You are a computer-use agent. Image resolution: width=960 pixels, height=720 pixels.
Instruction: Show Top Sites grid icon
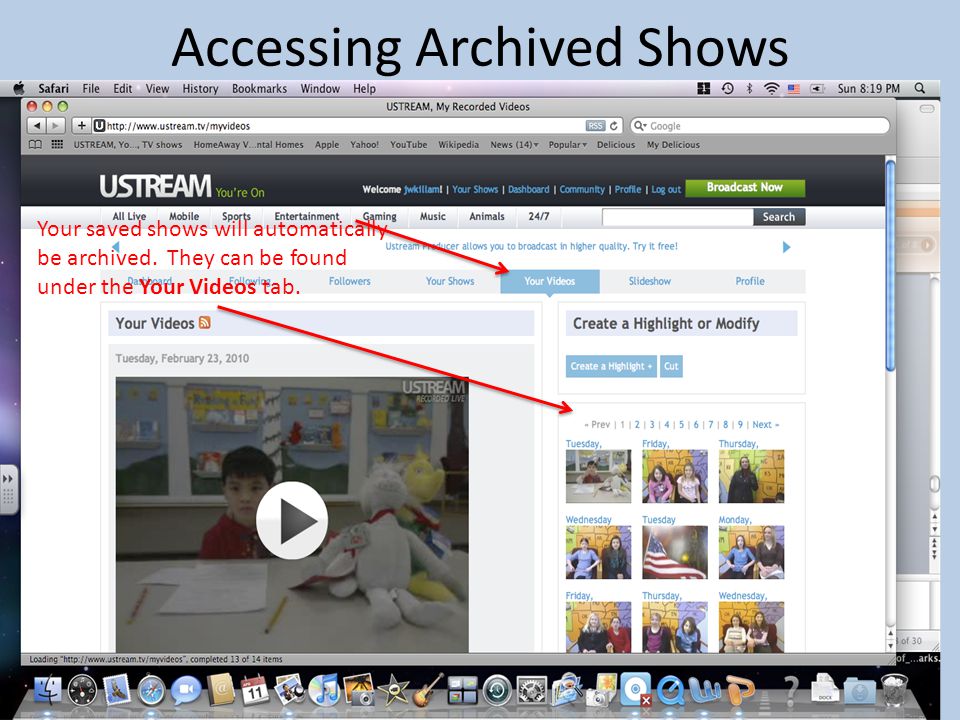point(57,144)
